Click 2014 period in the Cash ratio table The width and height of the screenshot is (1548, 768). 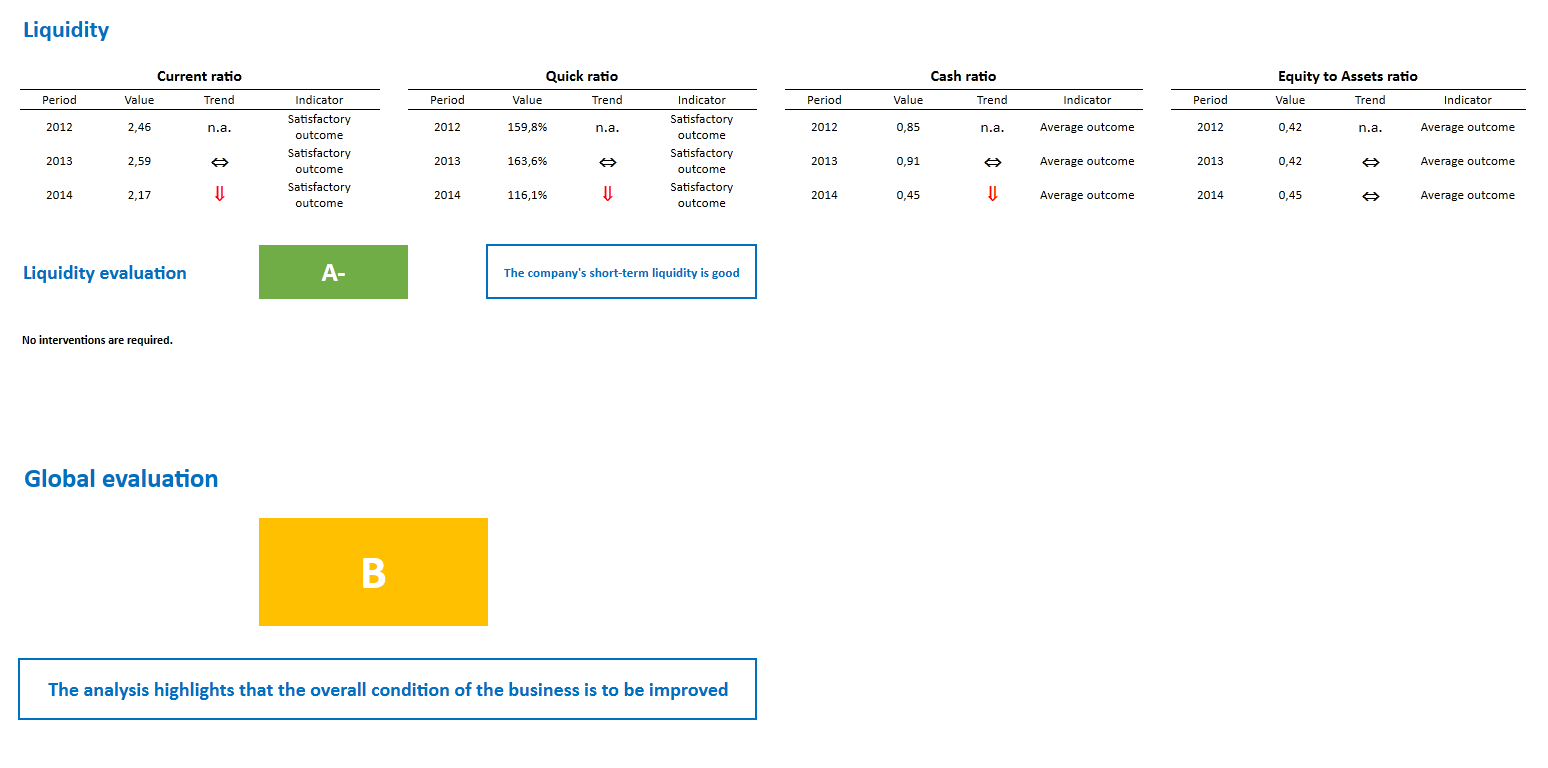pyautogui.click(x=824, y=195)
